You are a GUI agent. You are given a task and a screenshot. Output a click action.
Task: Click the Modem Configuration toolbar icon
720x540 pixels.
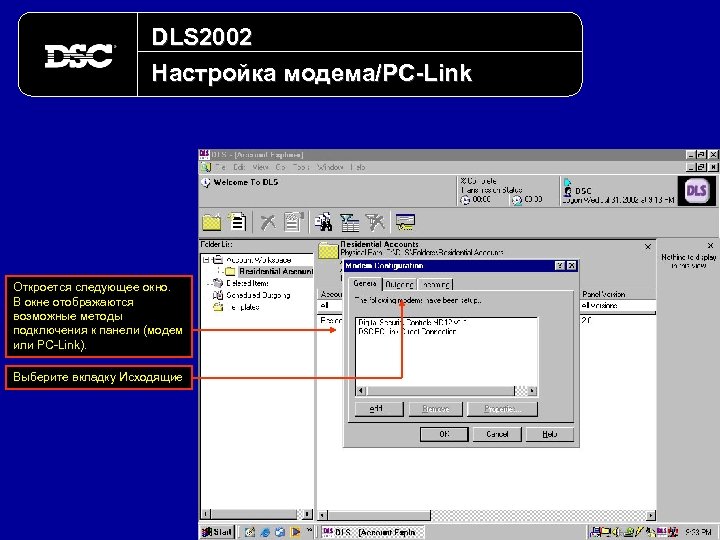(405, 222)
